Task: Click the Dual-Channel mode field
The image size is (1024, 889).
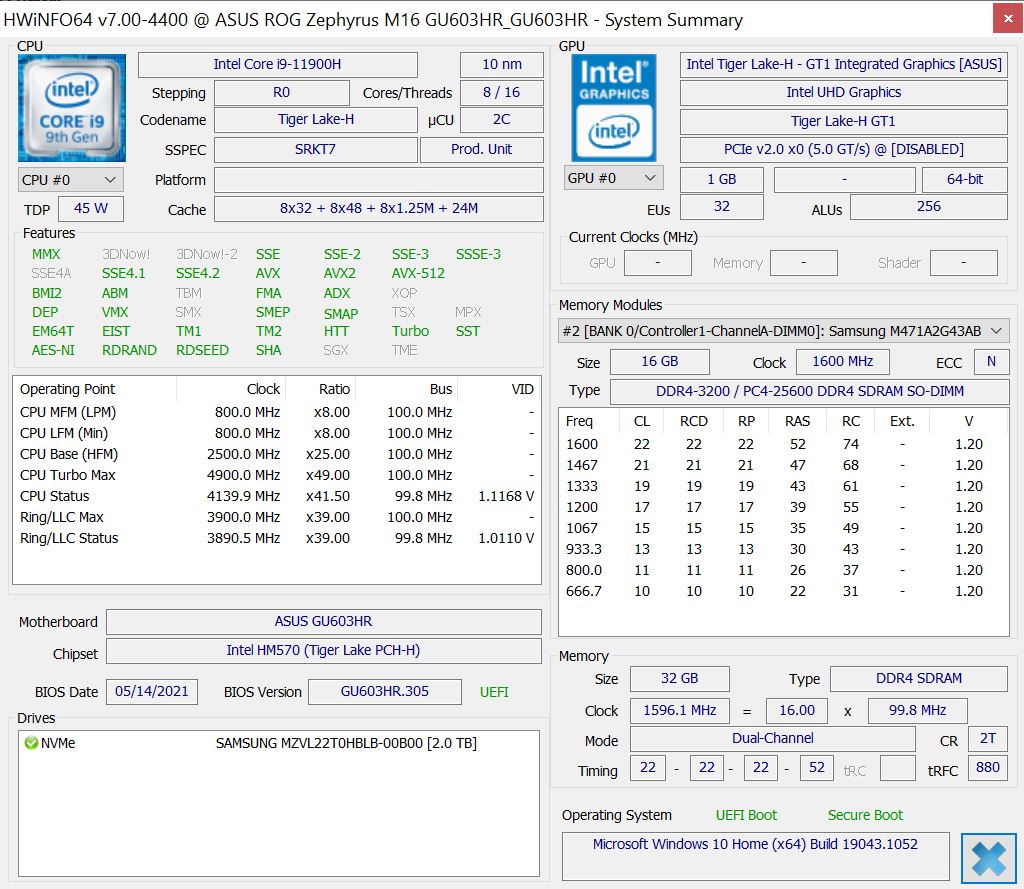Action: (773, 739)
